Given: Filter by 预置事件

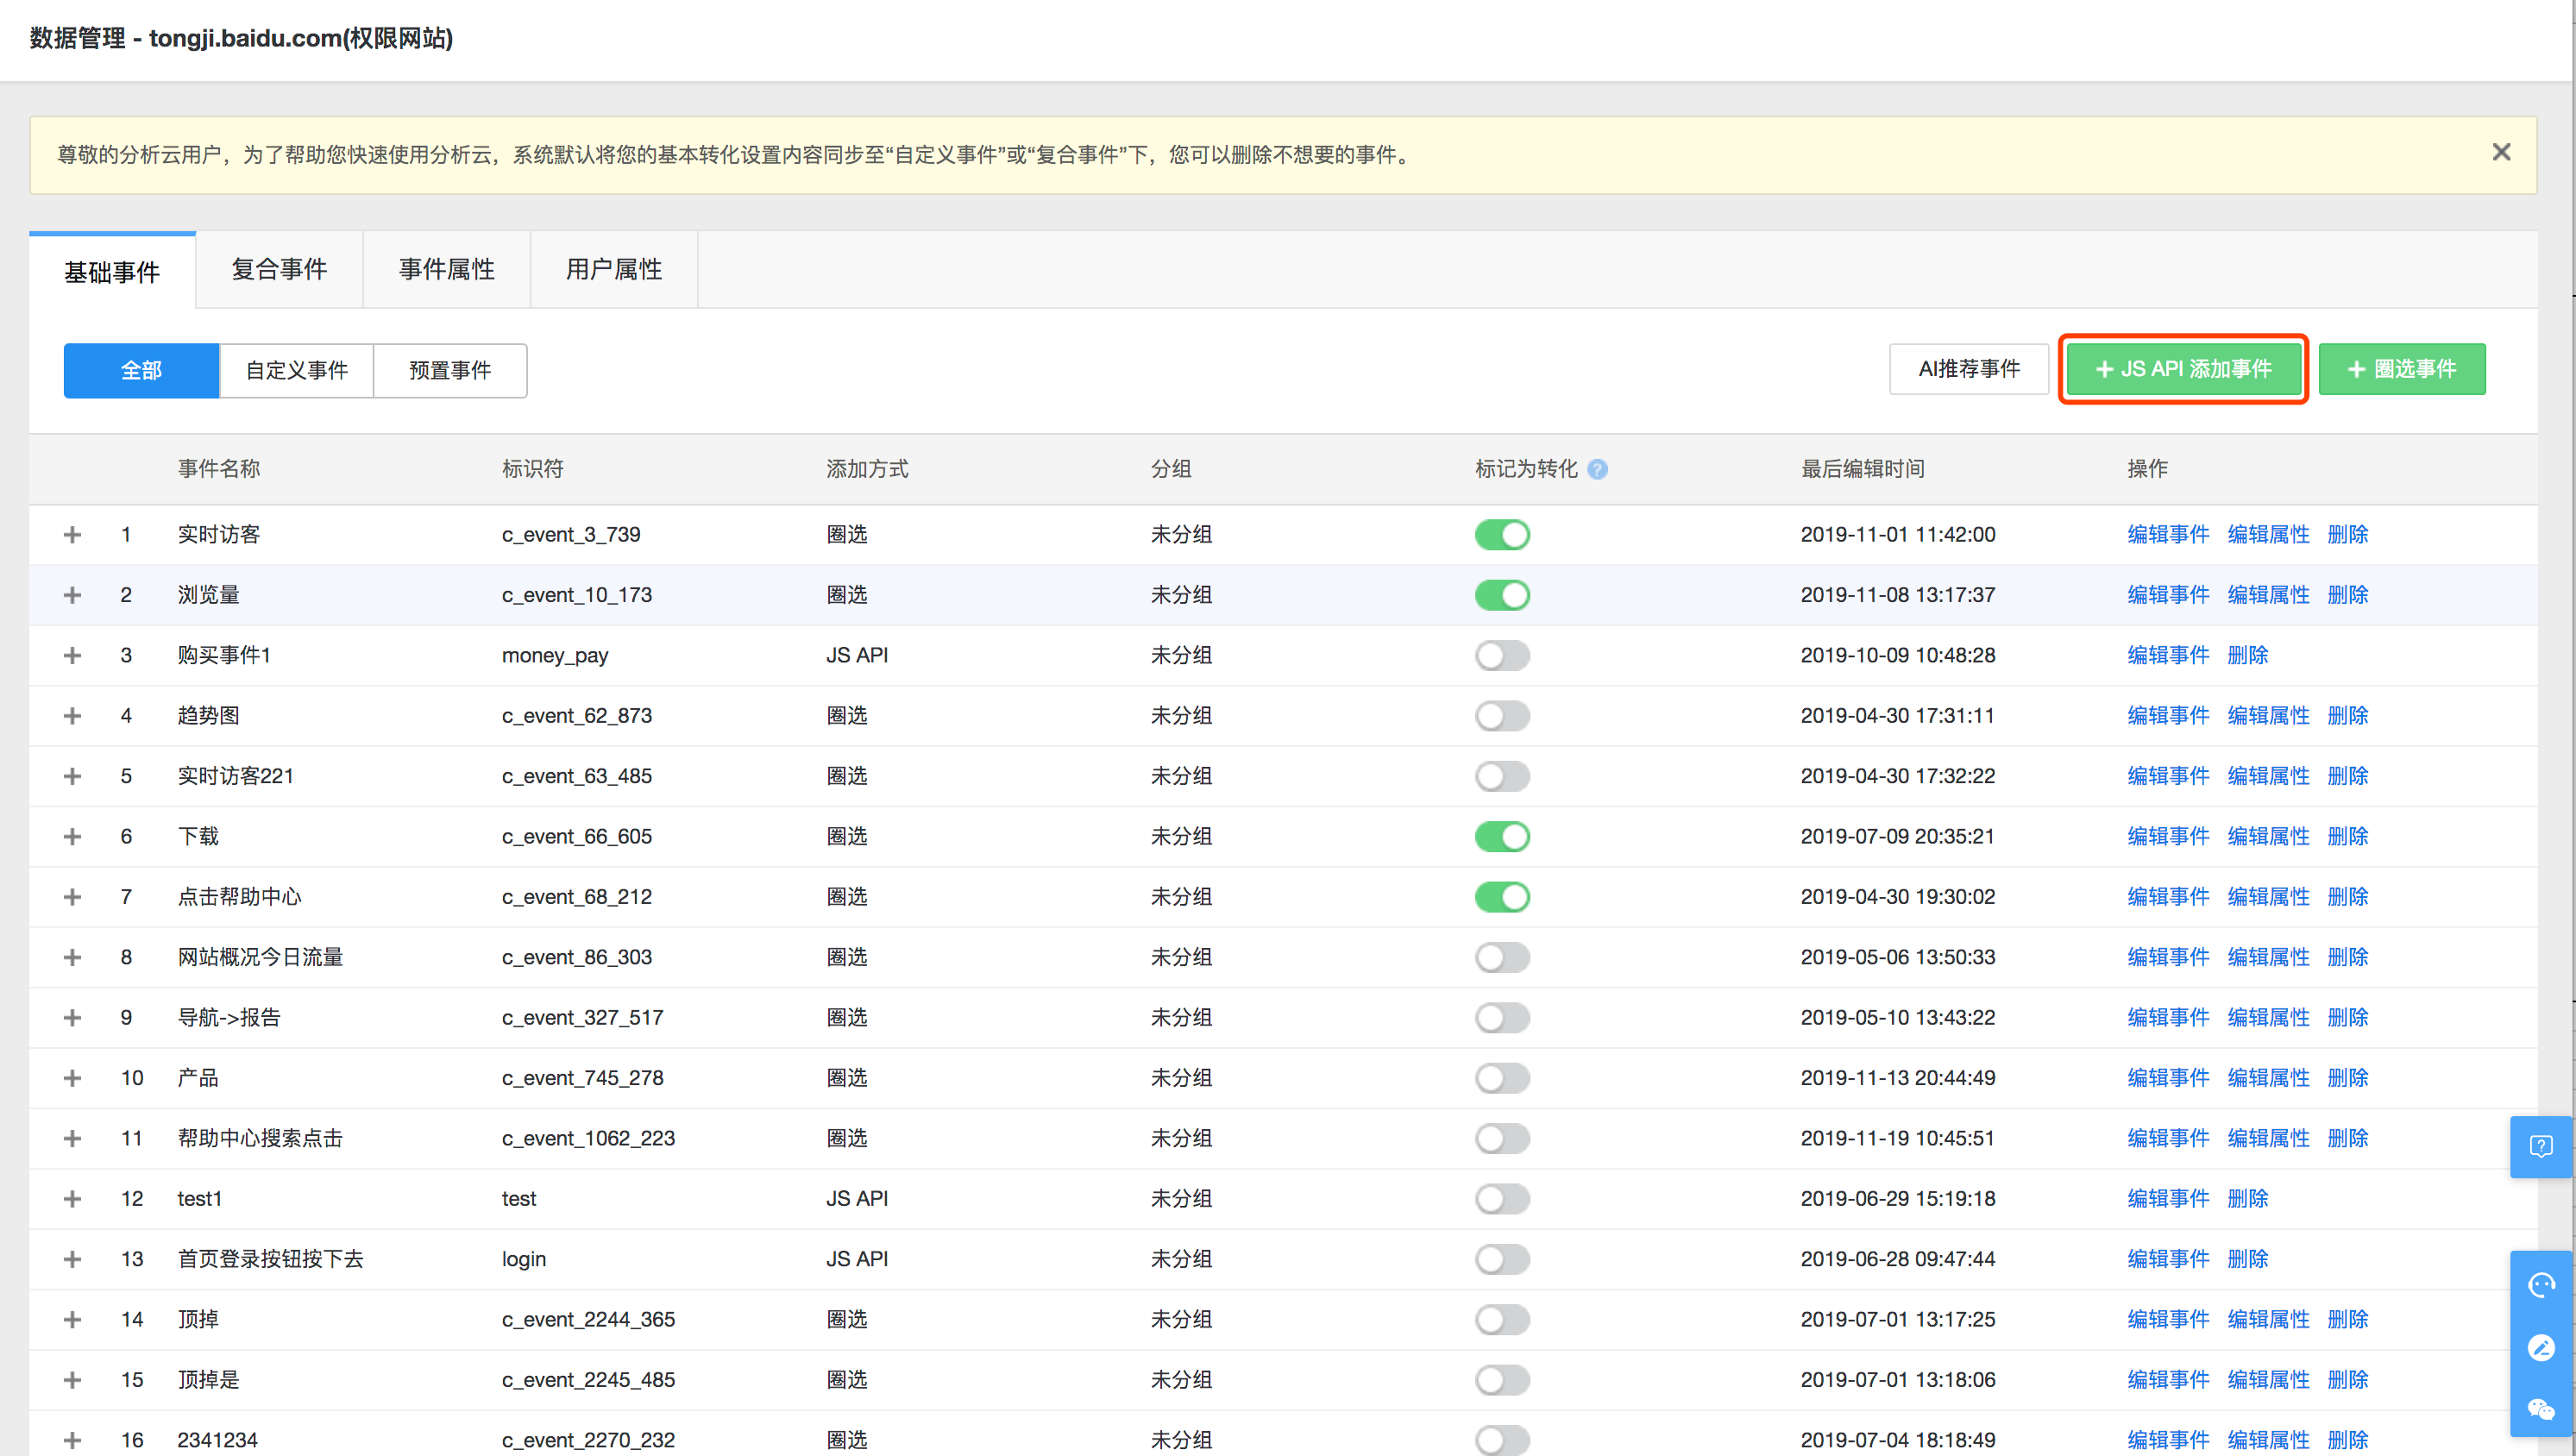Looking at the screenshot, I should coord(450,371).
